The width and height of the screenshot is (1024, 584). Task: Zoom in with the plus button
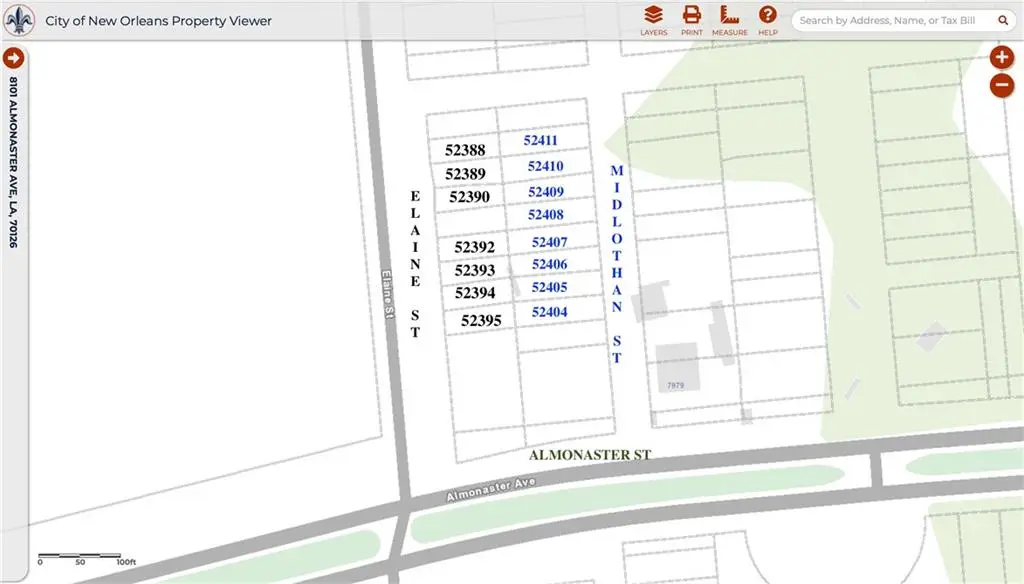1001,57
